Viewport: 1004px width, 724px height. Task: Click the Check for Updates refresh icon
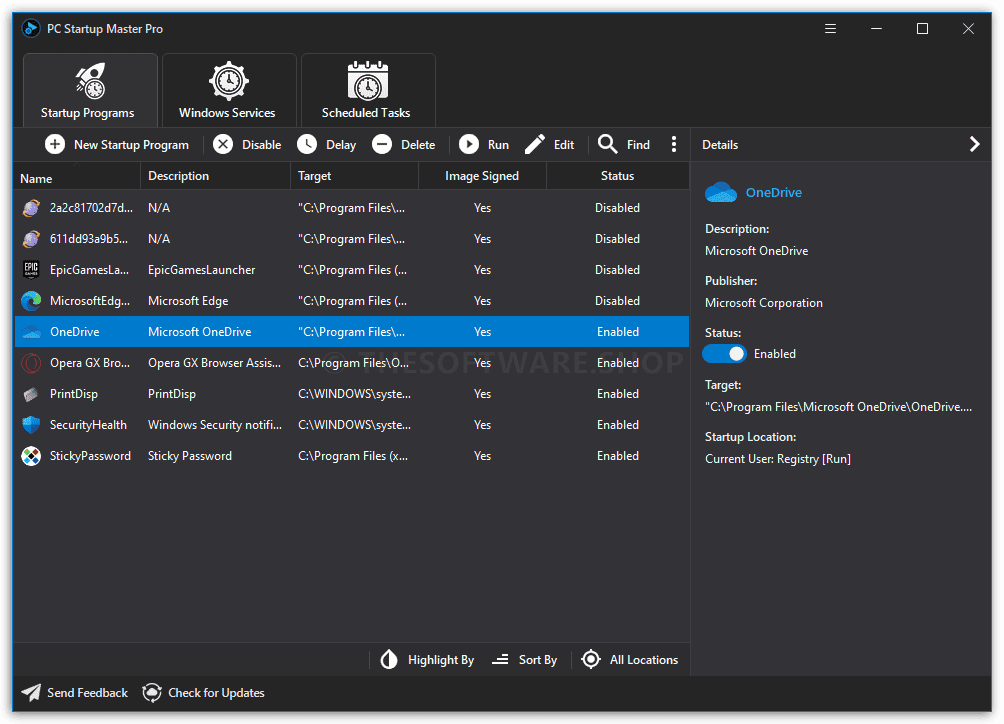click(x=152, y=693)
